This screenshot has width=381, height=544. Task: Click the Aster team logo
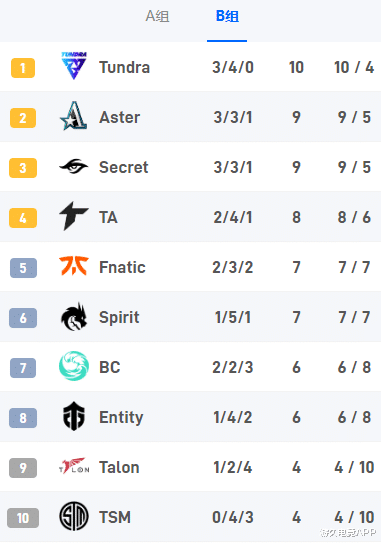pyautogui.click(x=74, y=116)
